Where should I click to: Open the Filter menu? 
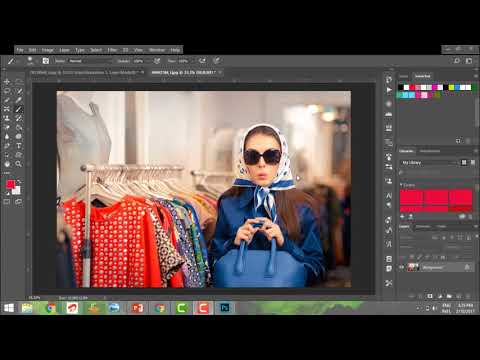112,50
